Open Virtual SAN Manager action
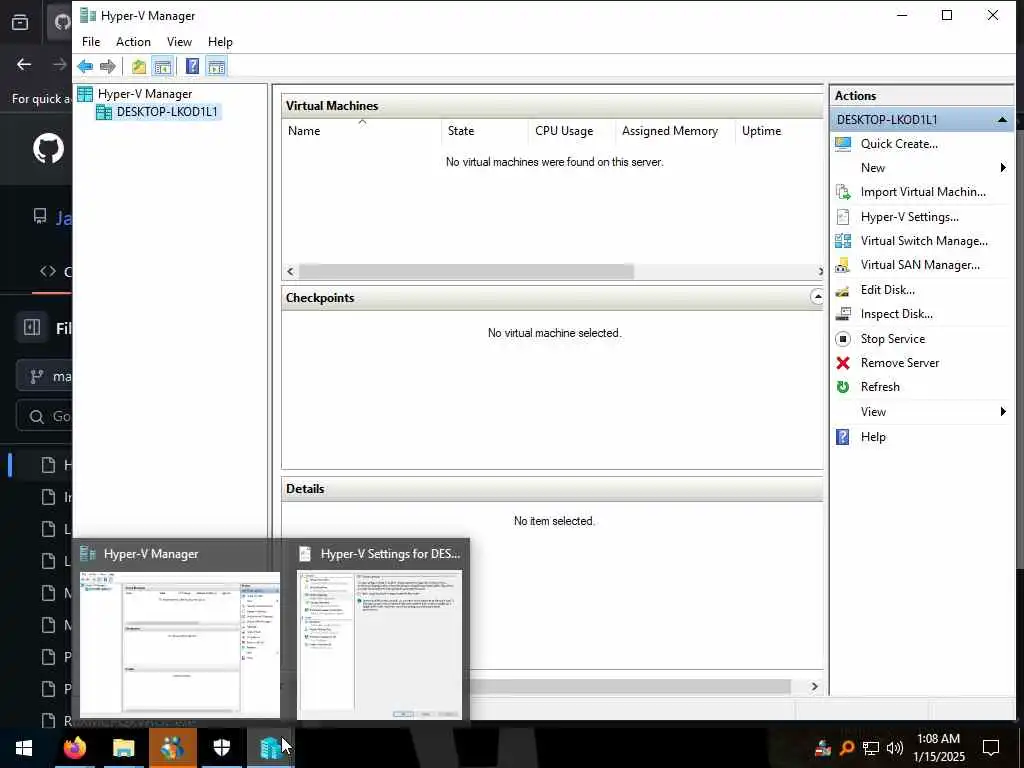Image resolution: width=1024 pixels, height=768 pixels. pyautogui.click(x=920, y=265)
